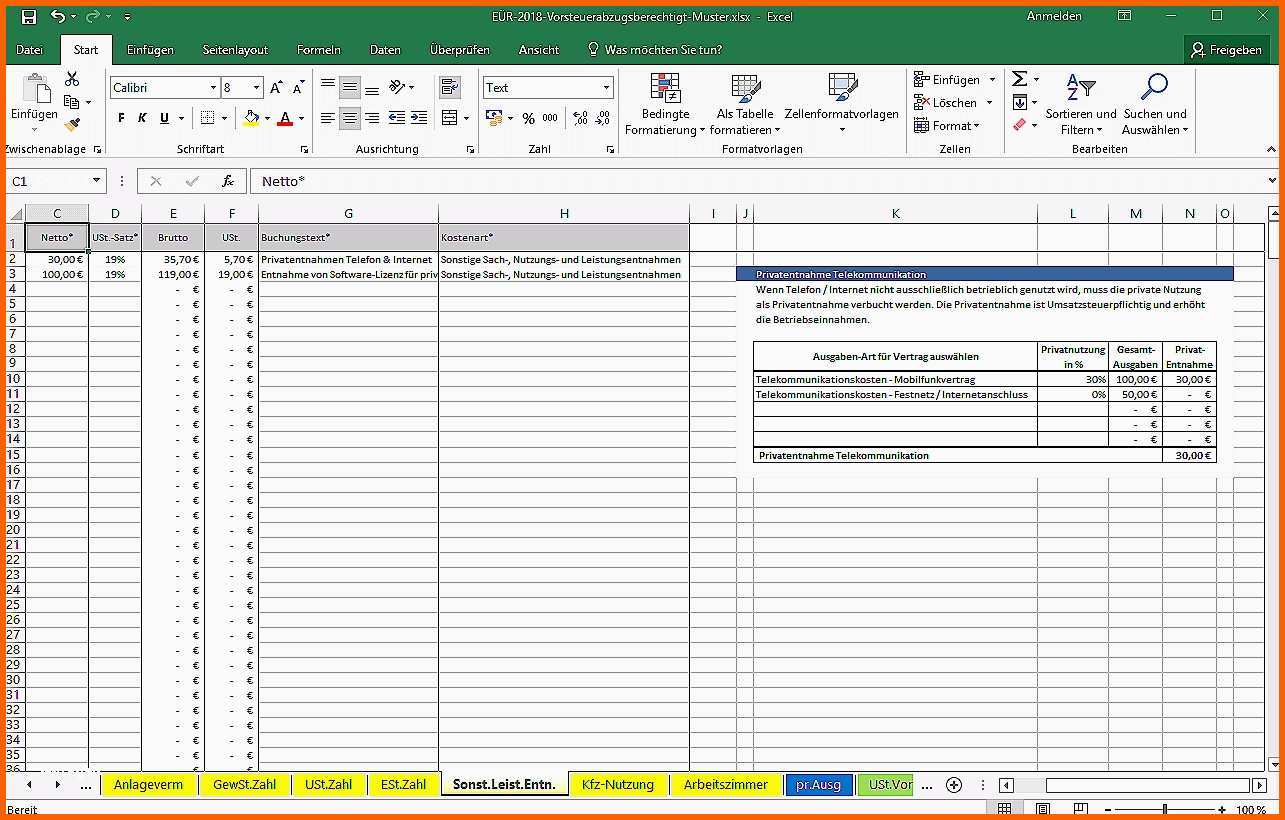Decrease decimal places
The image size is (1285, 820).
click(603, 118)
